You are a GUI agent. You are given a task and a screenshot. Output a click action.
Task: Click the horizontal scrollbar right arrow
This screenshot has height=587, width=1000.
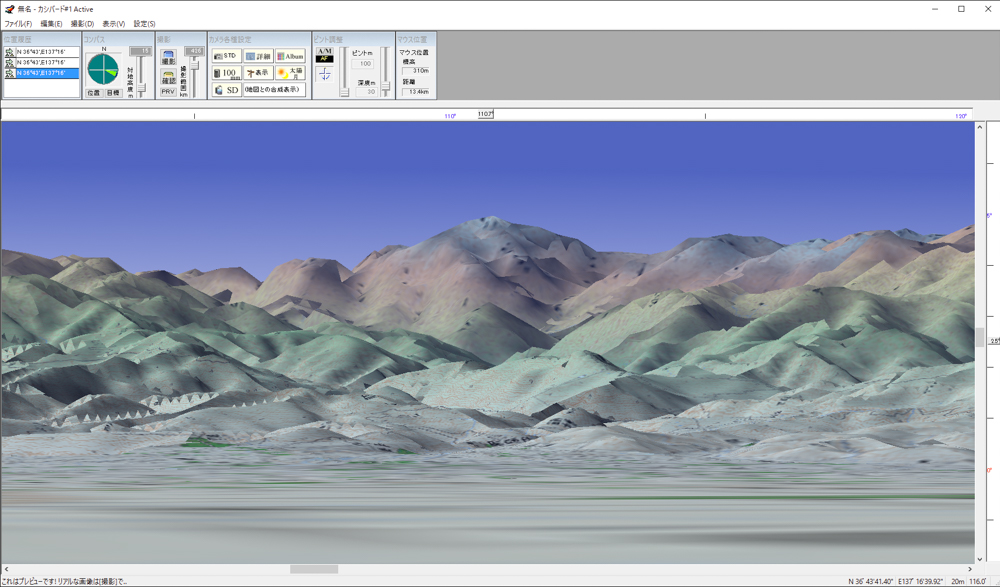969,569
